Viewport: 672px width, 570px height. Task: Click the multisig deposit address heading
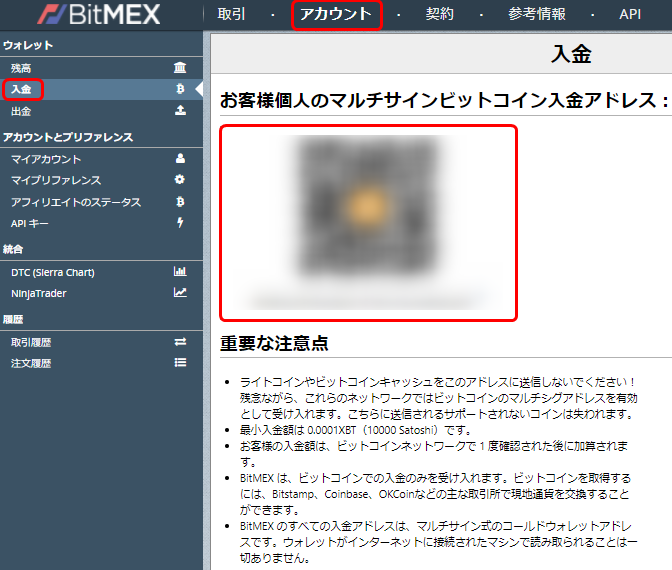tap(444, 100)
